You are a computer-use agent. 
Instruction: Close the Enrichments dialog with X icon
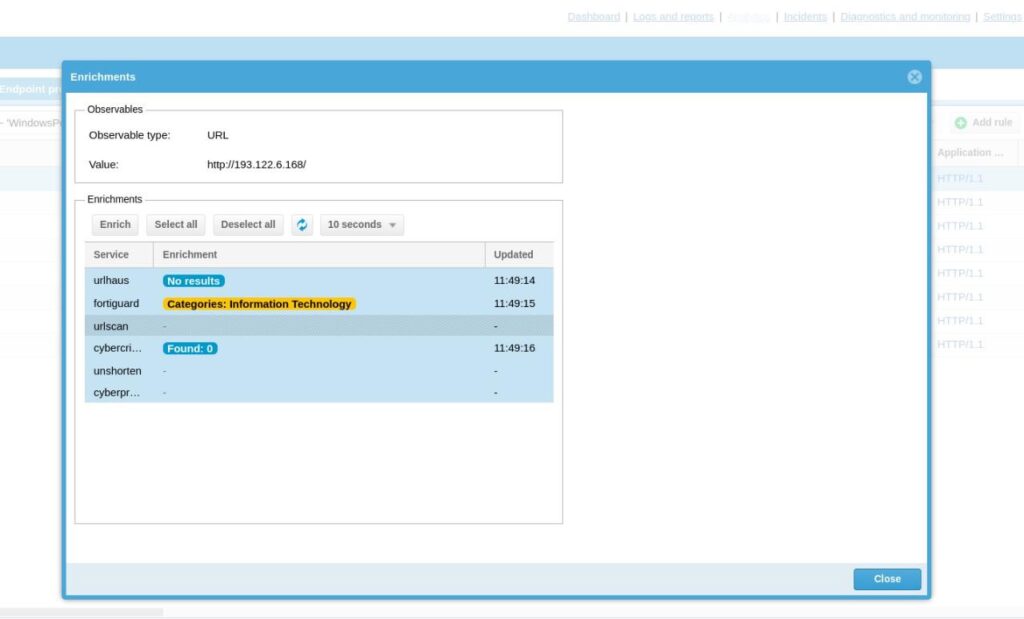(914, 77)
